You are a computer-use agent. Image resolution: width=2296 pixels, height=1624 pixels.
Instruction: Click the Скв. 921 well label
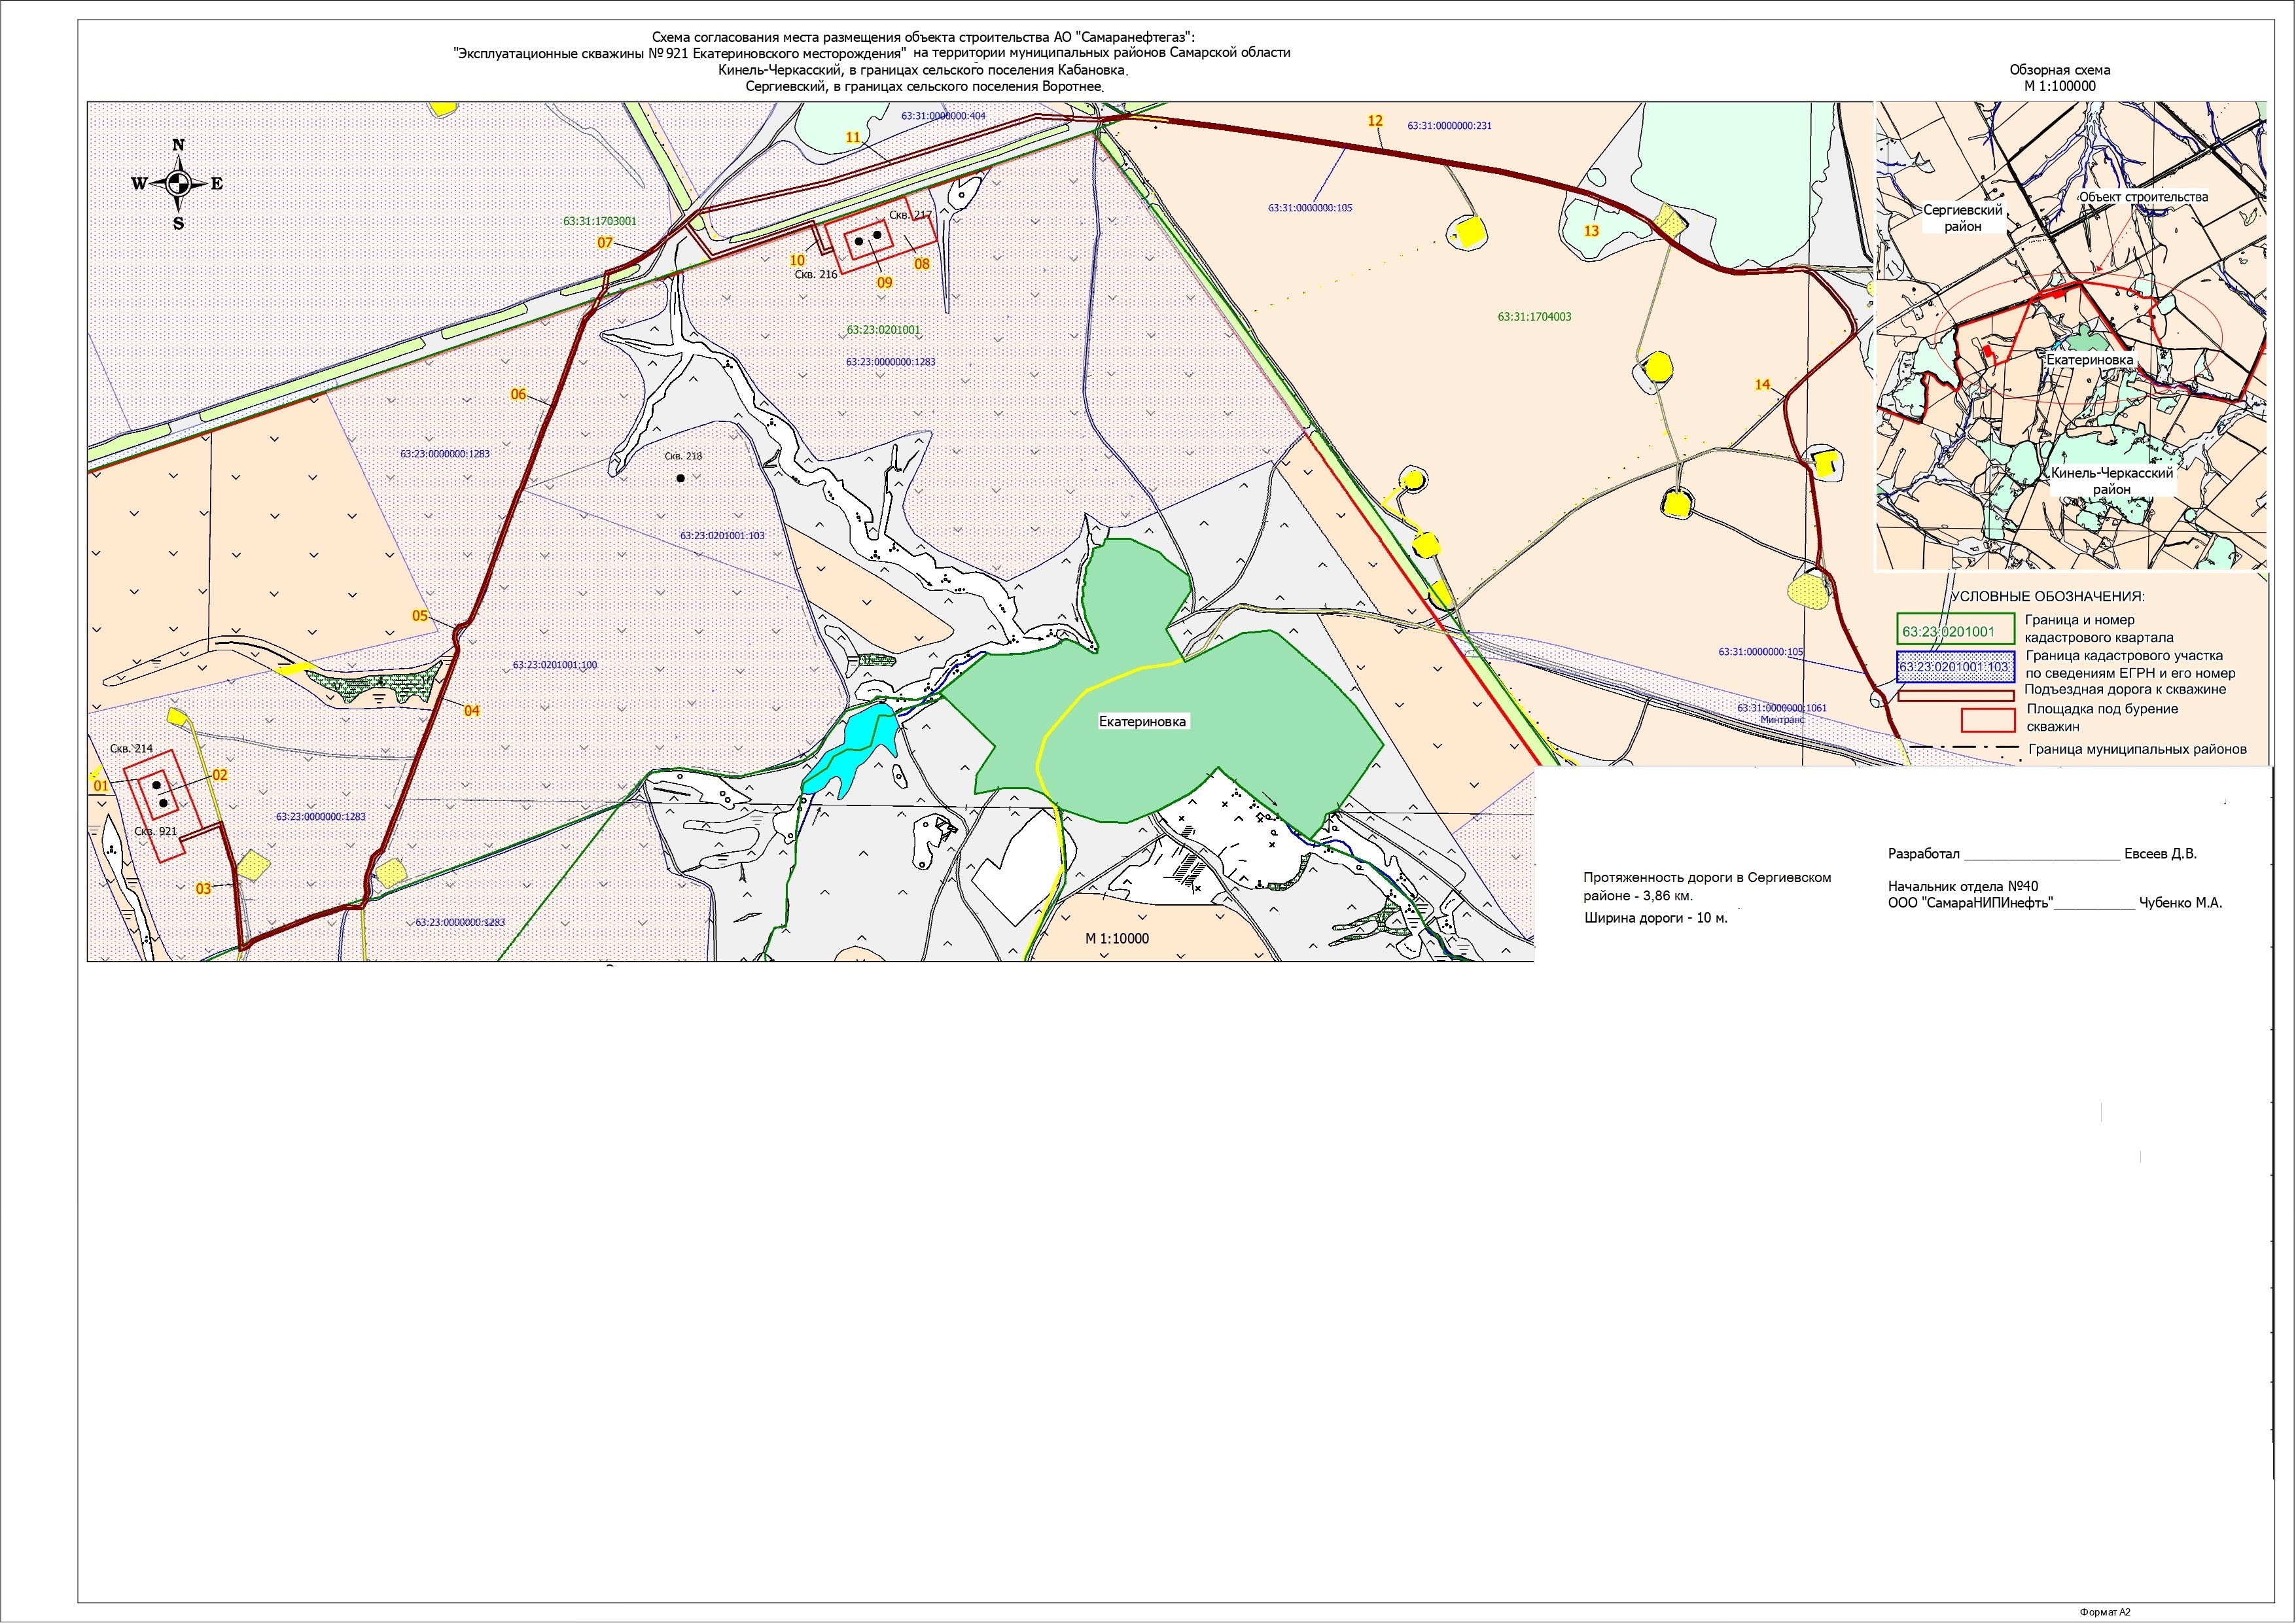click(x=155, y=831)
